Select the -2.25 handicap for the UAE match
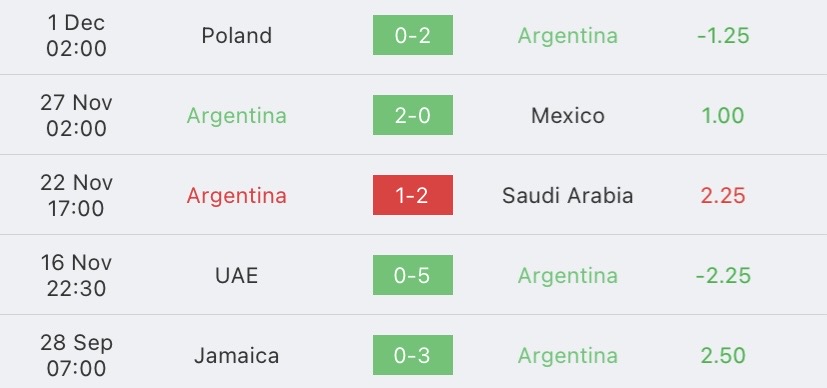The image size is (827, 388). 723,276
